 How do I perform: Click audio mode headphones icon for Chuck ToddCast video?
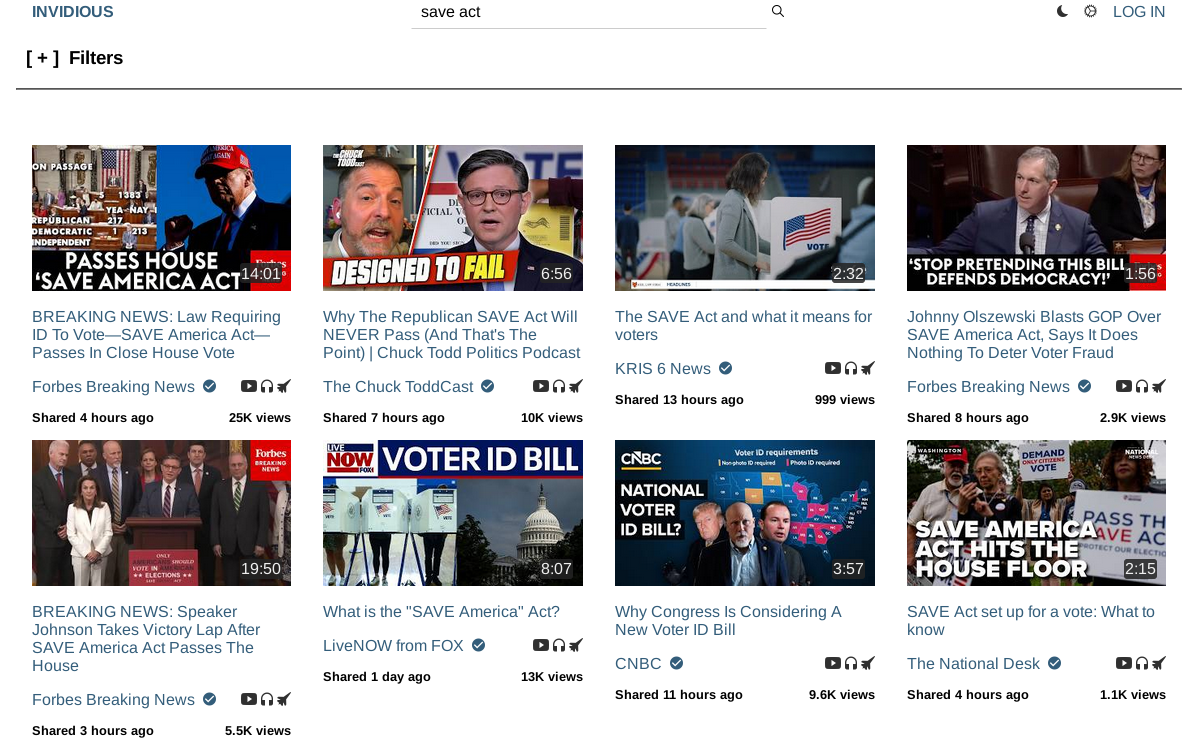click(559, 387)
